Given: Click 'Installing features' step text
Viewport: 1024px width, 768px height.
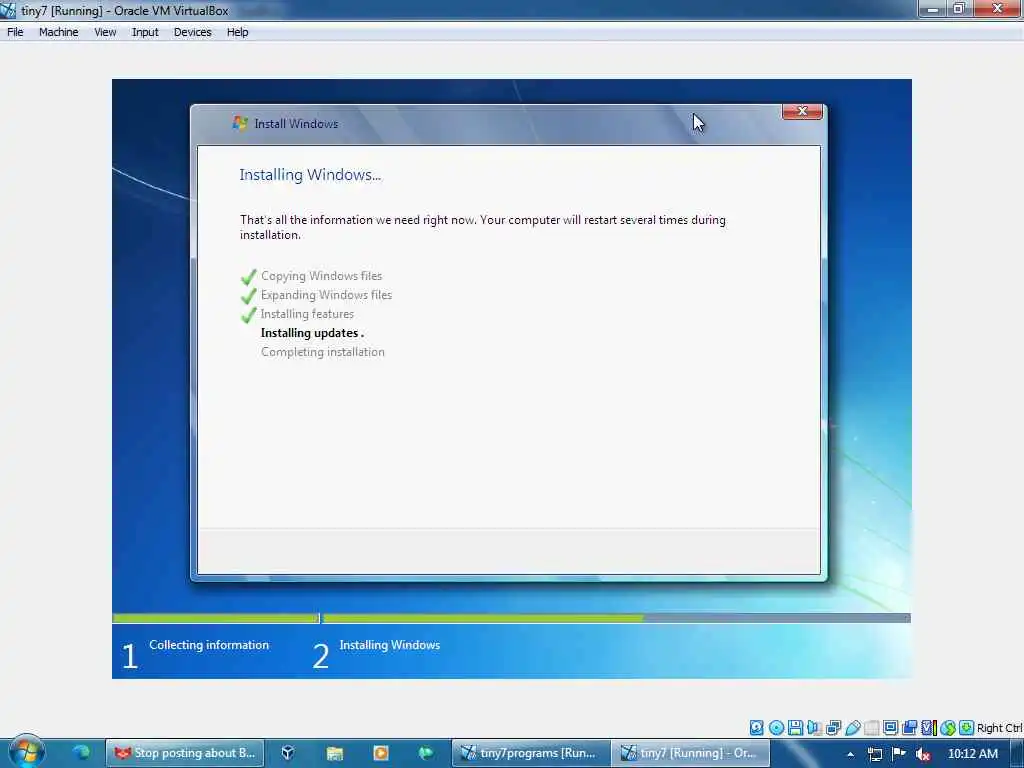Looking at the screenshot, I should coord(307,314).
